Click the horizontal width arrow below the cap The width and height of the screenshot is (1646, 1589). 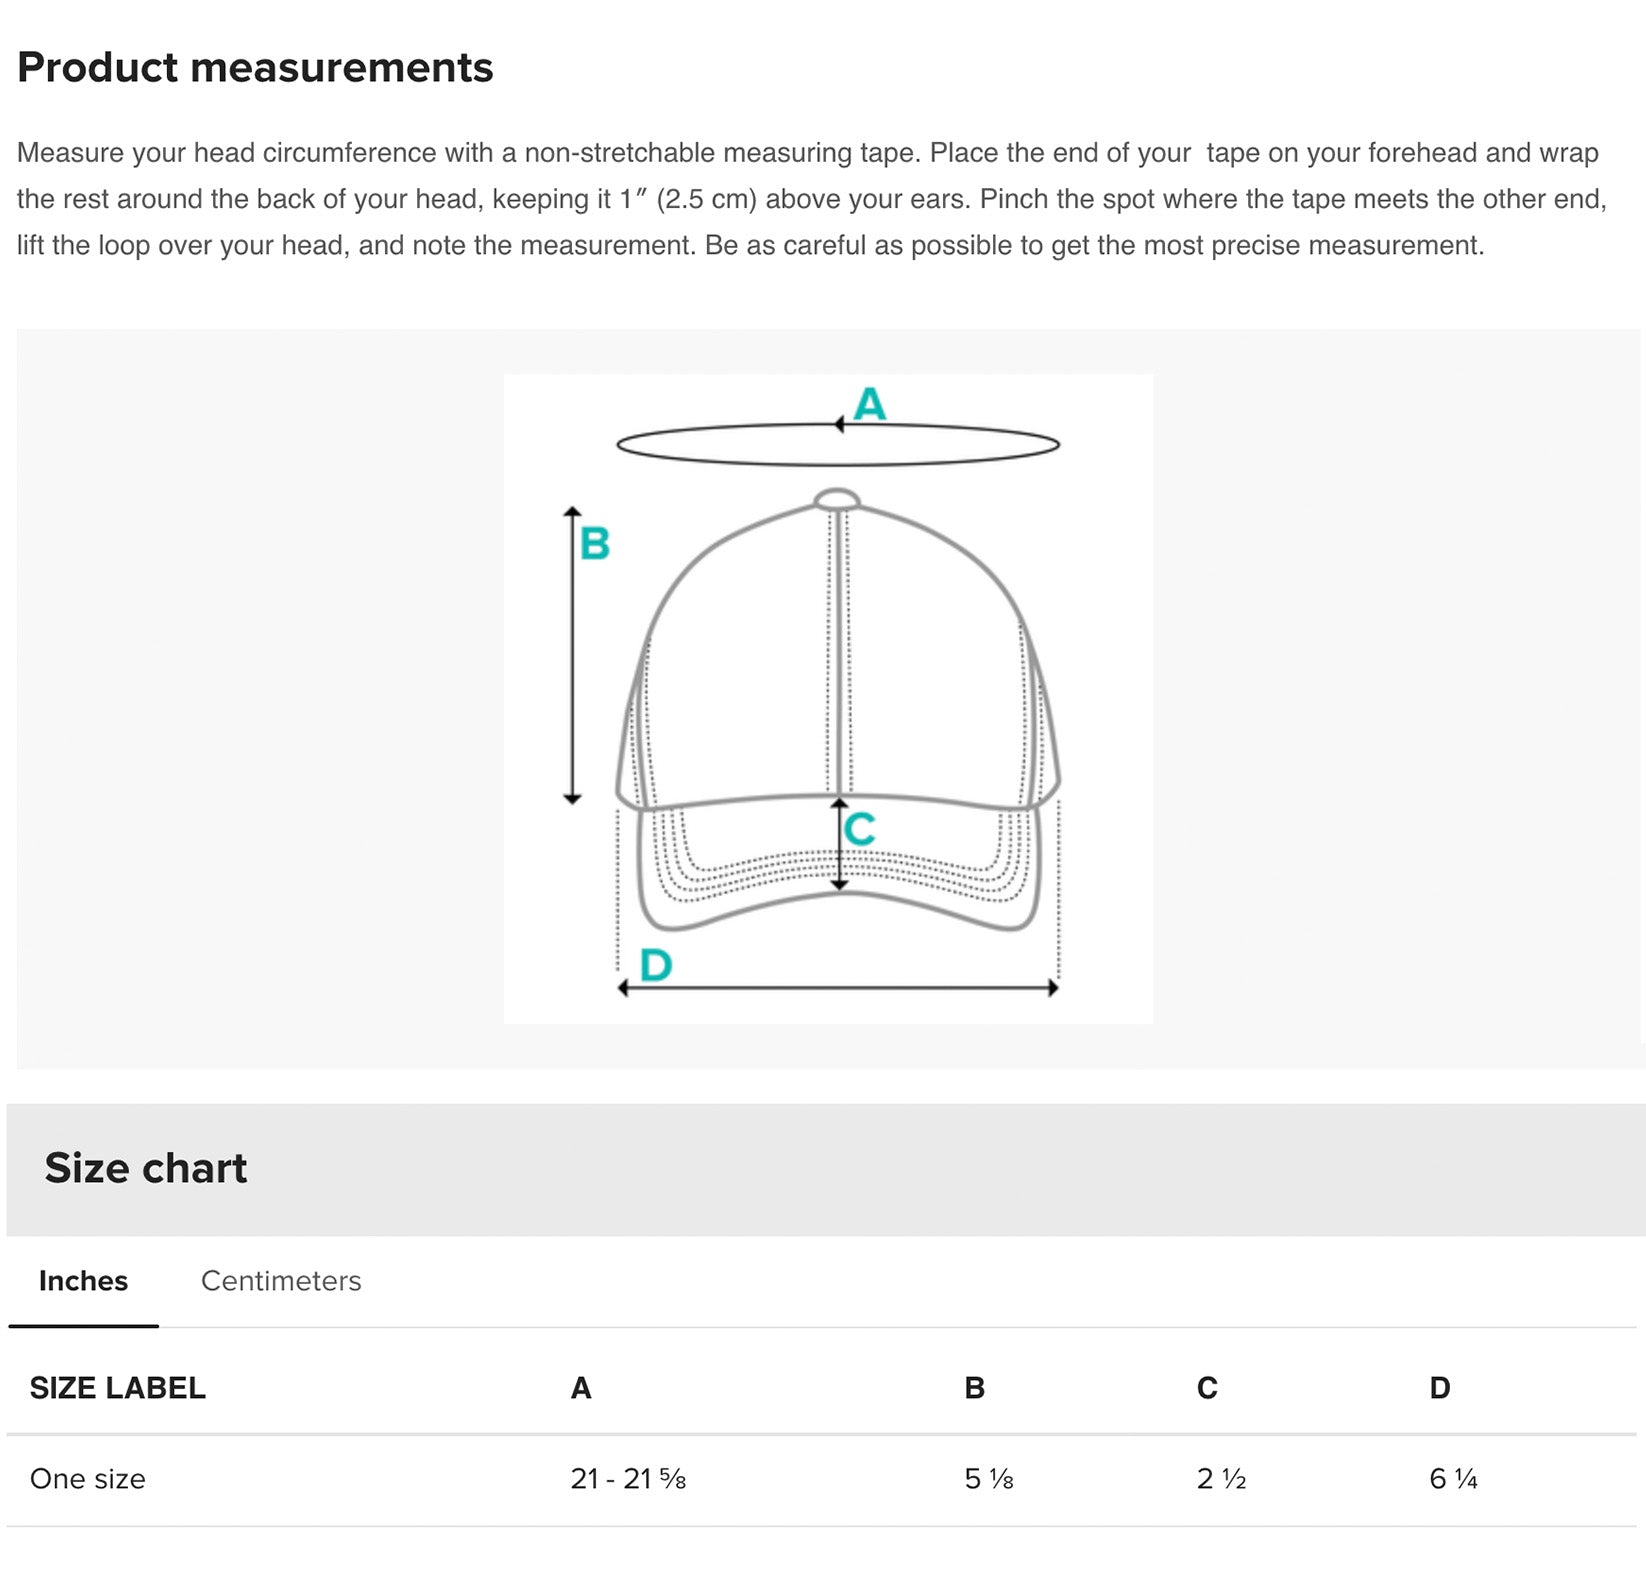coord(838,988)
